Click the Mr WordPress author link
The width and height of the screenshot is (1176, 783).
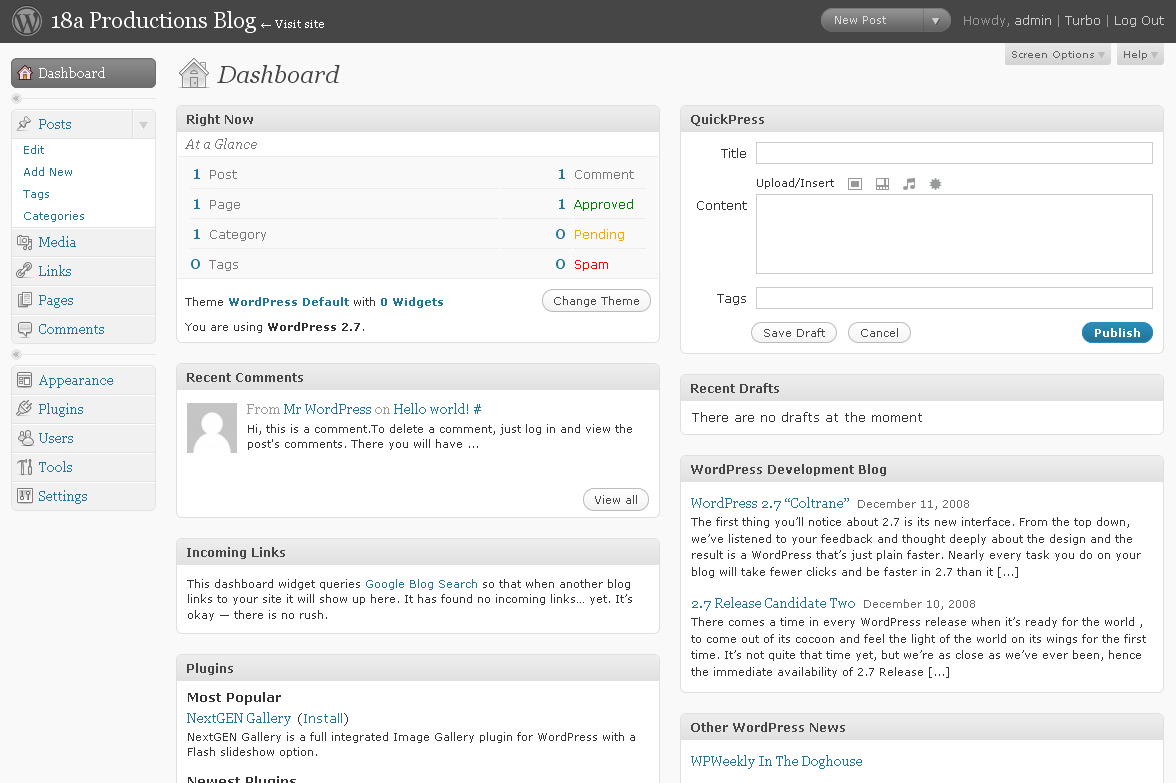point(327,410)
